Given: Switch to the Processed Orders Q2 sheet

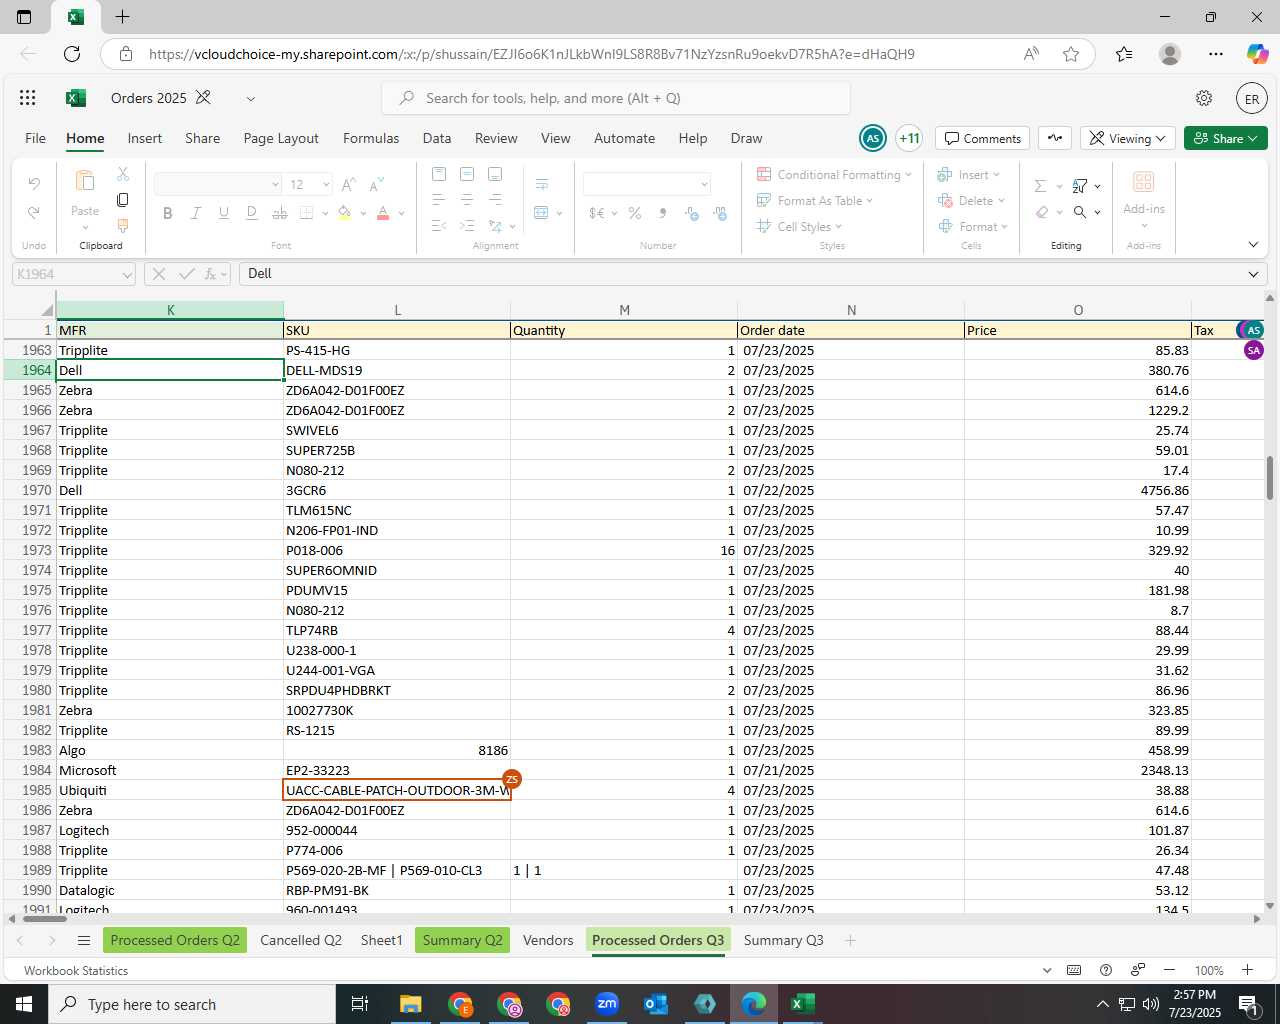Looking at the screenshot, I should pyautogui.click(x=175, y=940).
